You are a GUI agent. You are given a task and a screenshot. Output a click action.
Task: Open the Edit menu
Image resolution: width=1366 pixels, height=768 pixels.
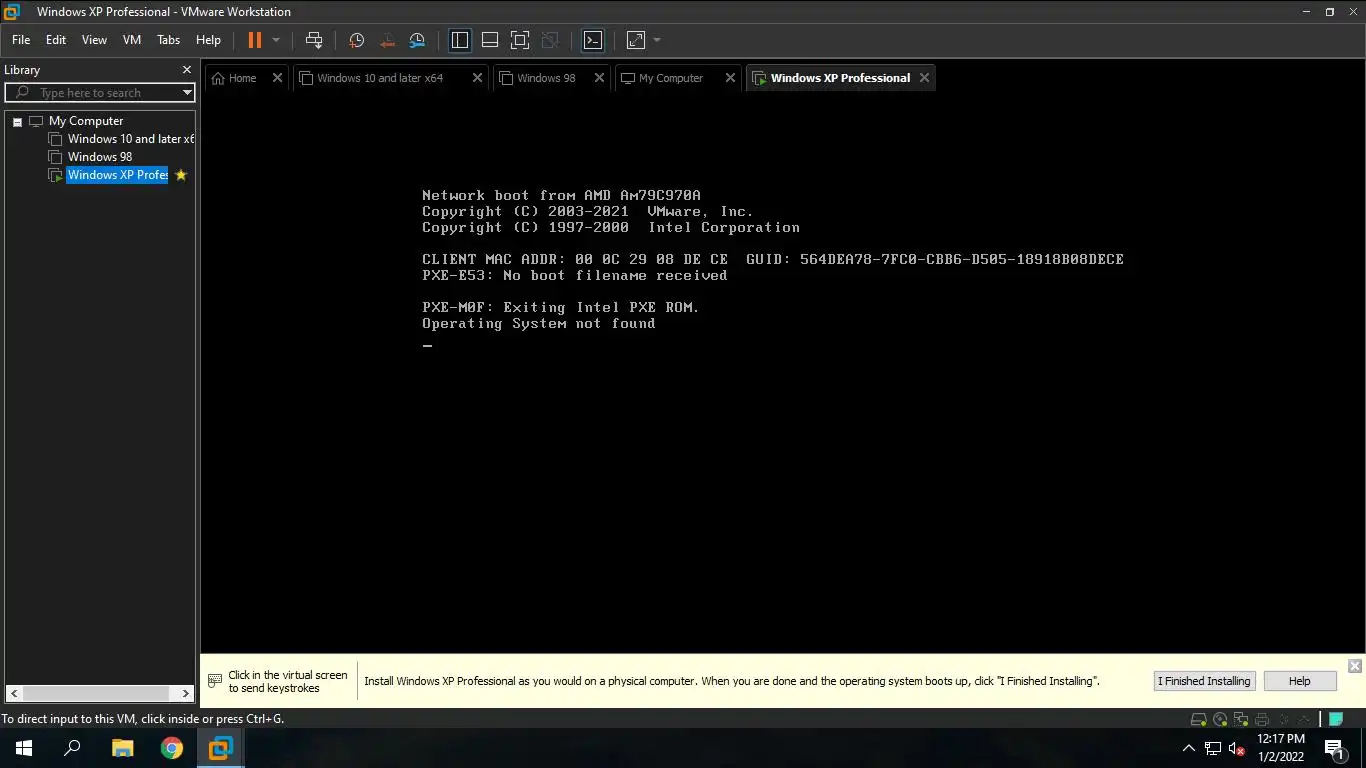point(56,40)
